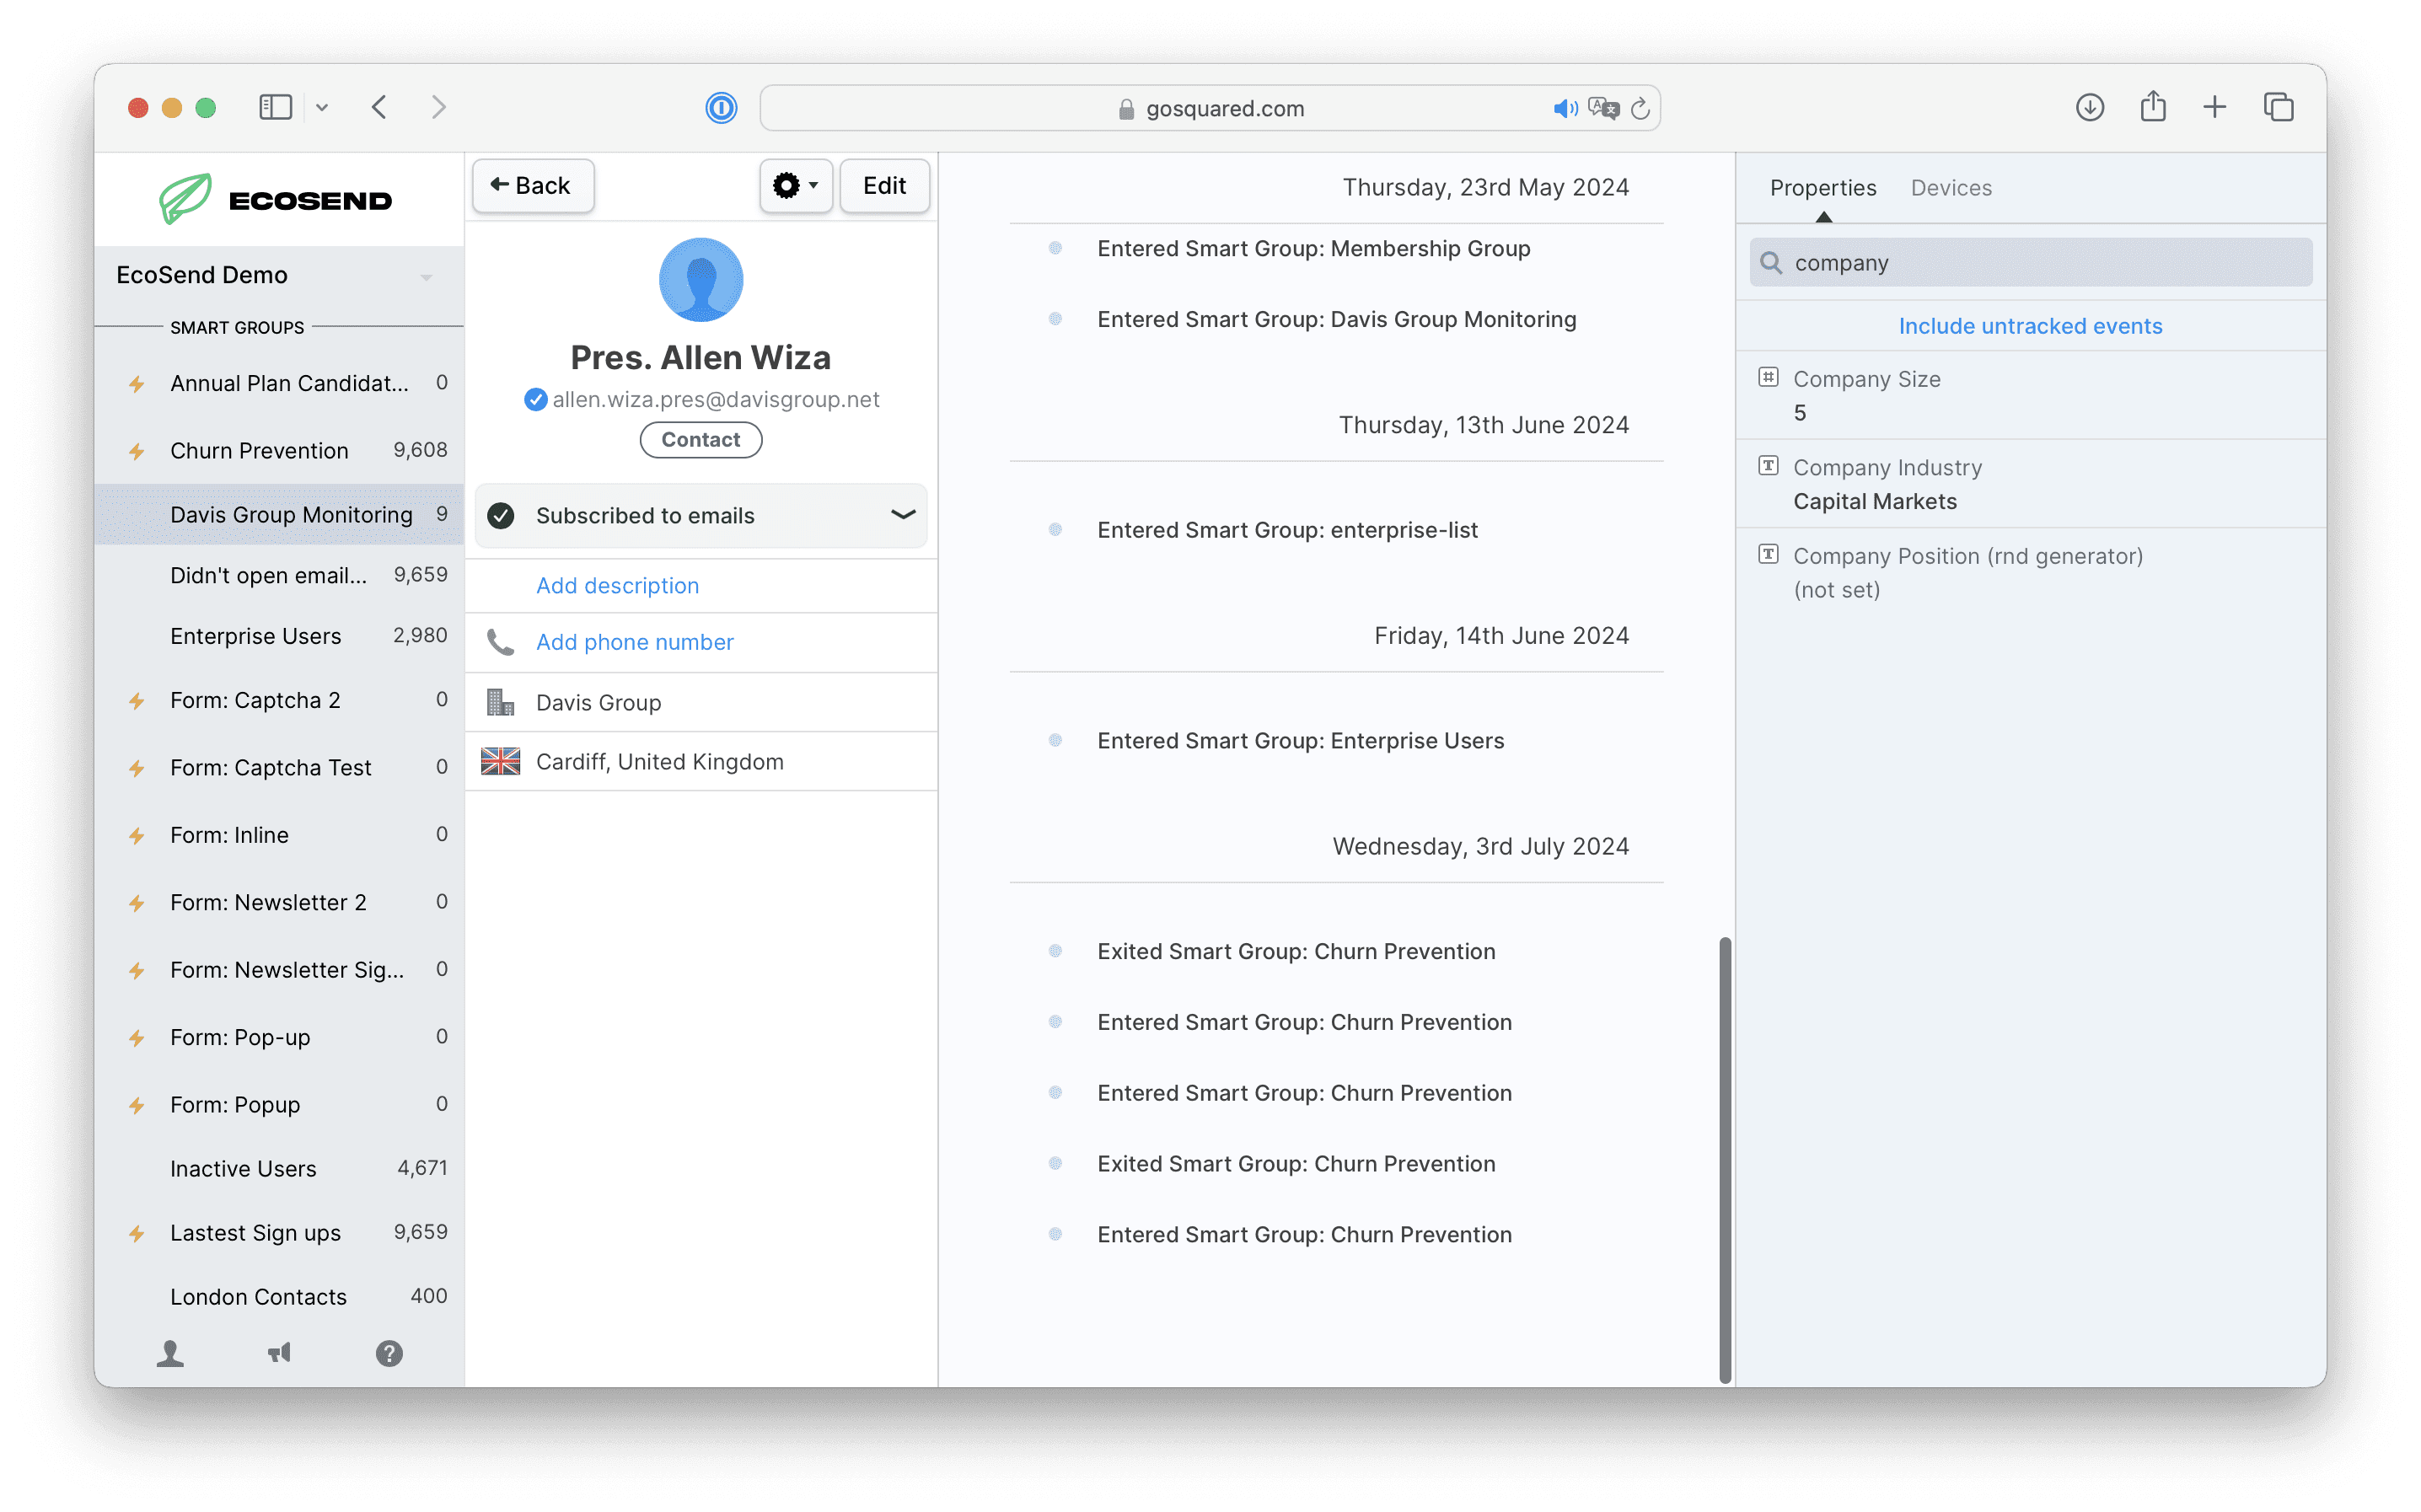Click Entered Smart Group: enterprise-list event
The width and height of the screenshot is (2421, 1512).
[x=1286, y=530]
